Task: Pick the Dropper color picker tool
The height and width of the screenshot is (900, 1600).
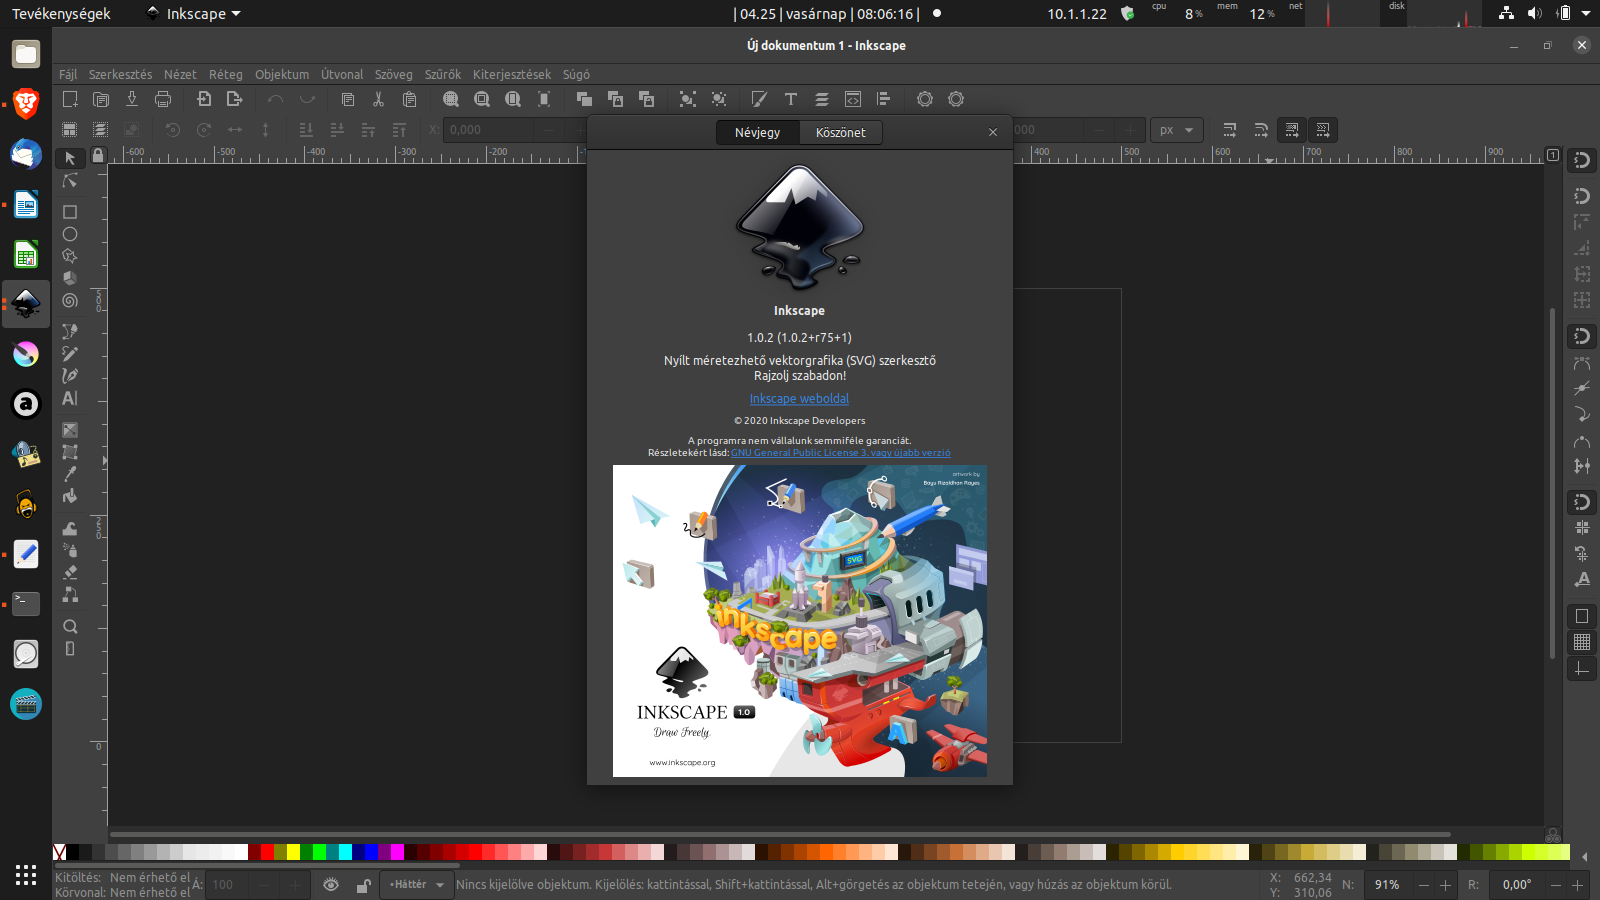Action: click(x=70, y=474)
